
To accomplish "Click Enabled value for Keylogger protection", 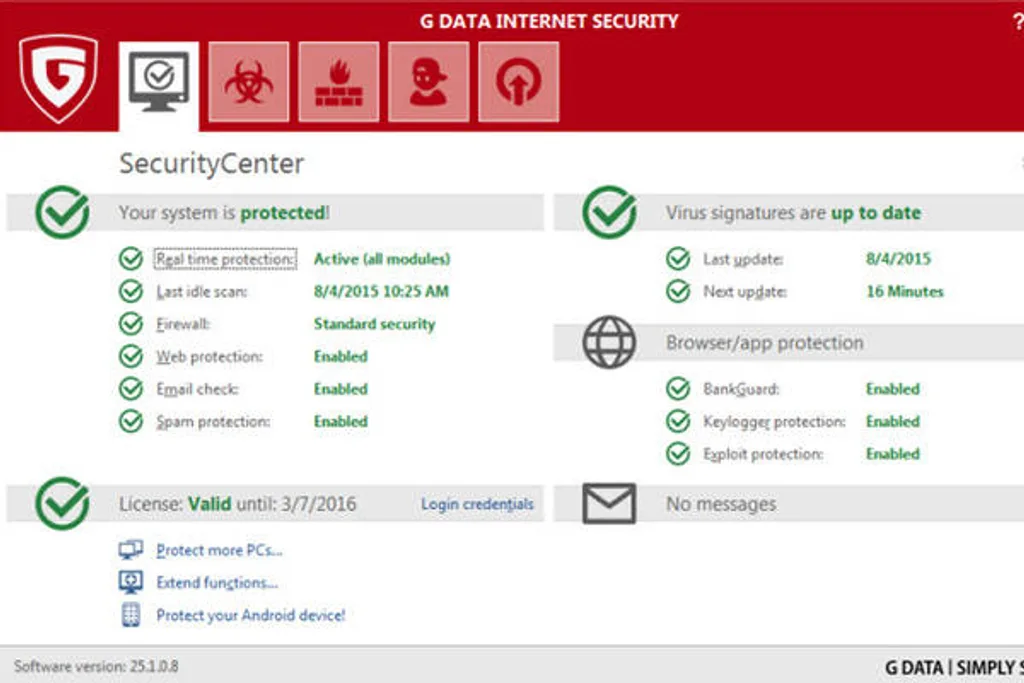I will click(x=893, y=422).
